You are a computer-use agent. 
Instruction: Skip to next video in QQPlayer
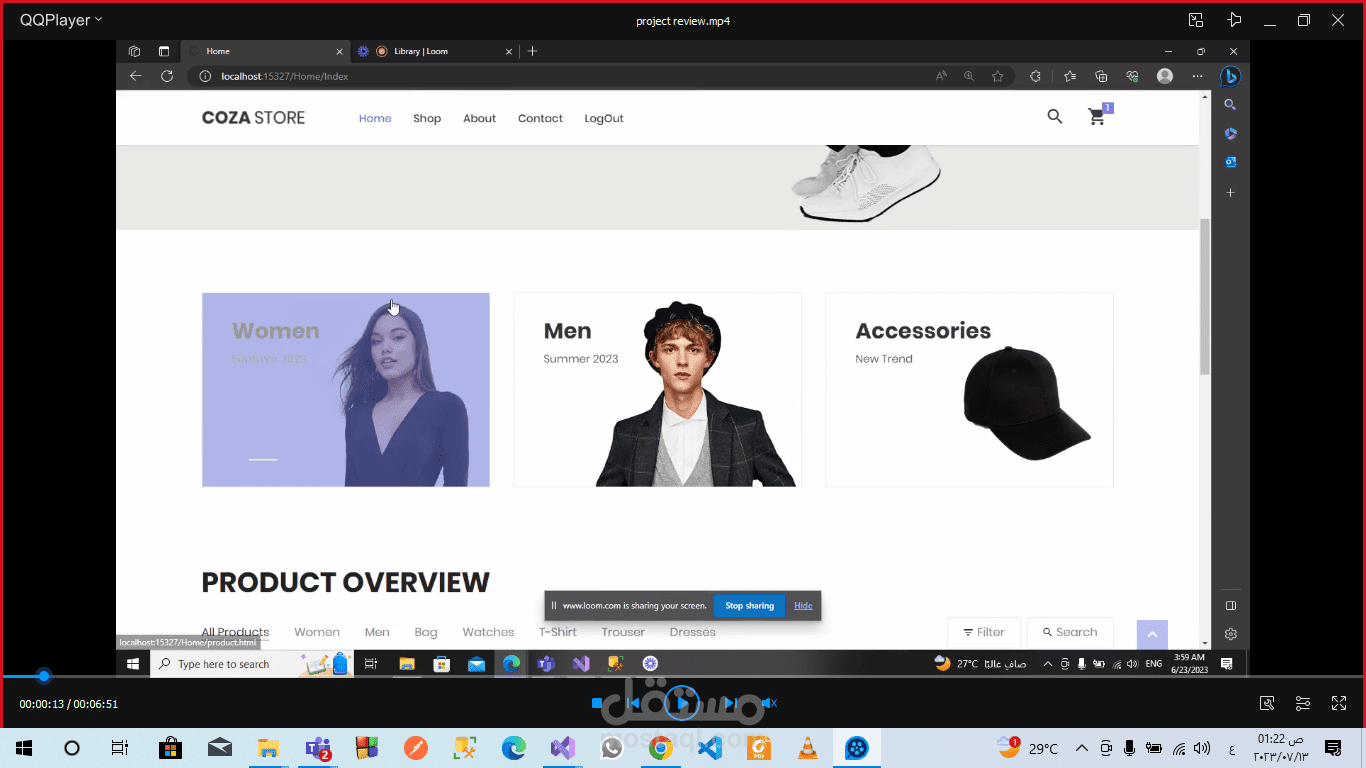click(731, 703)
